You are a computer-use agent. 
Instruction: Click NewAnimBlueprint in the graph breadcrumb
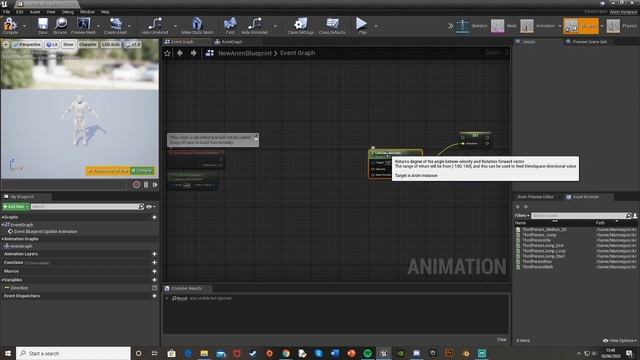245,53
